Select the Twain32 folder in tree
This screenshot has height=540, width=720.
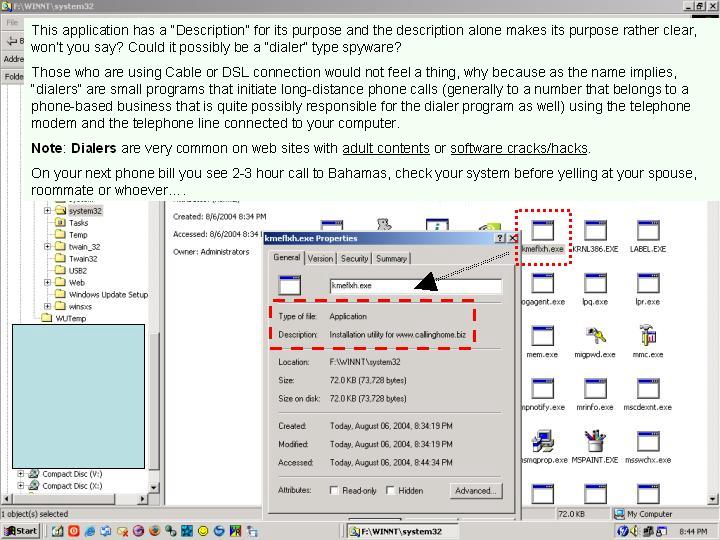pyautogui.click(x=83, y=259)
